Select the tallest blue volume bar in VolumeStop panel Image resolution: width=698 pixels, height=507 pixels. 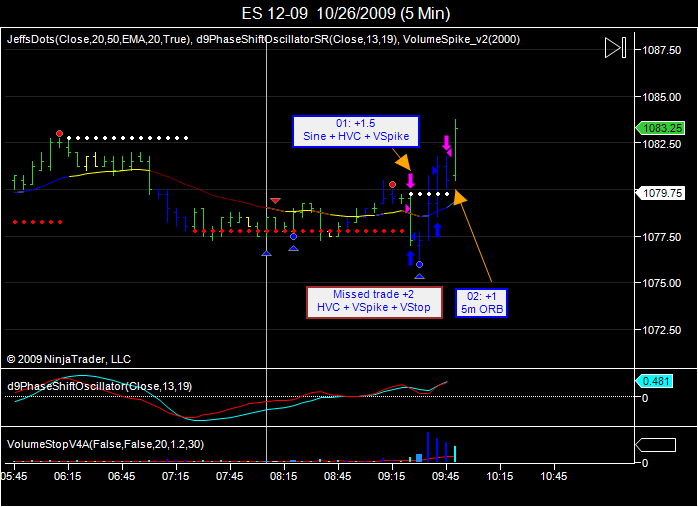(x=428, y=446)
